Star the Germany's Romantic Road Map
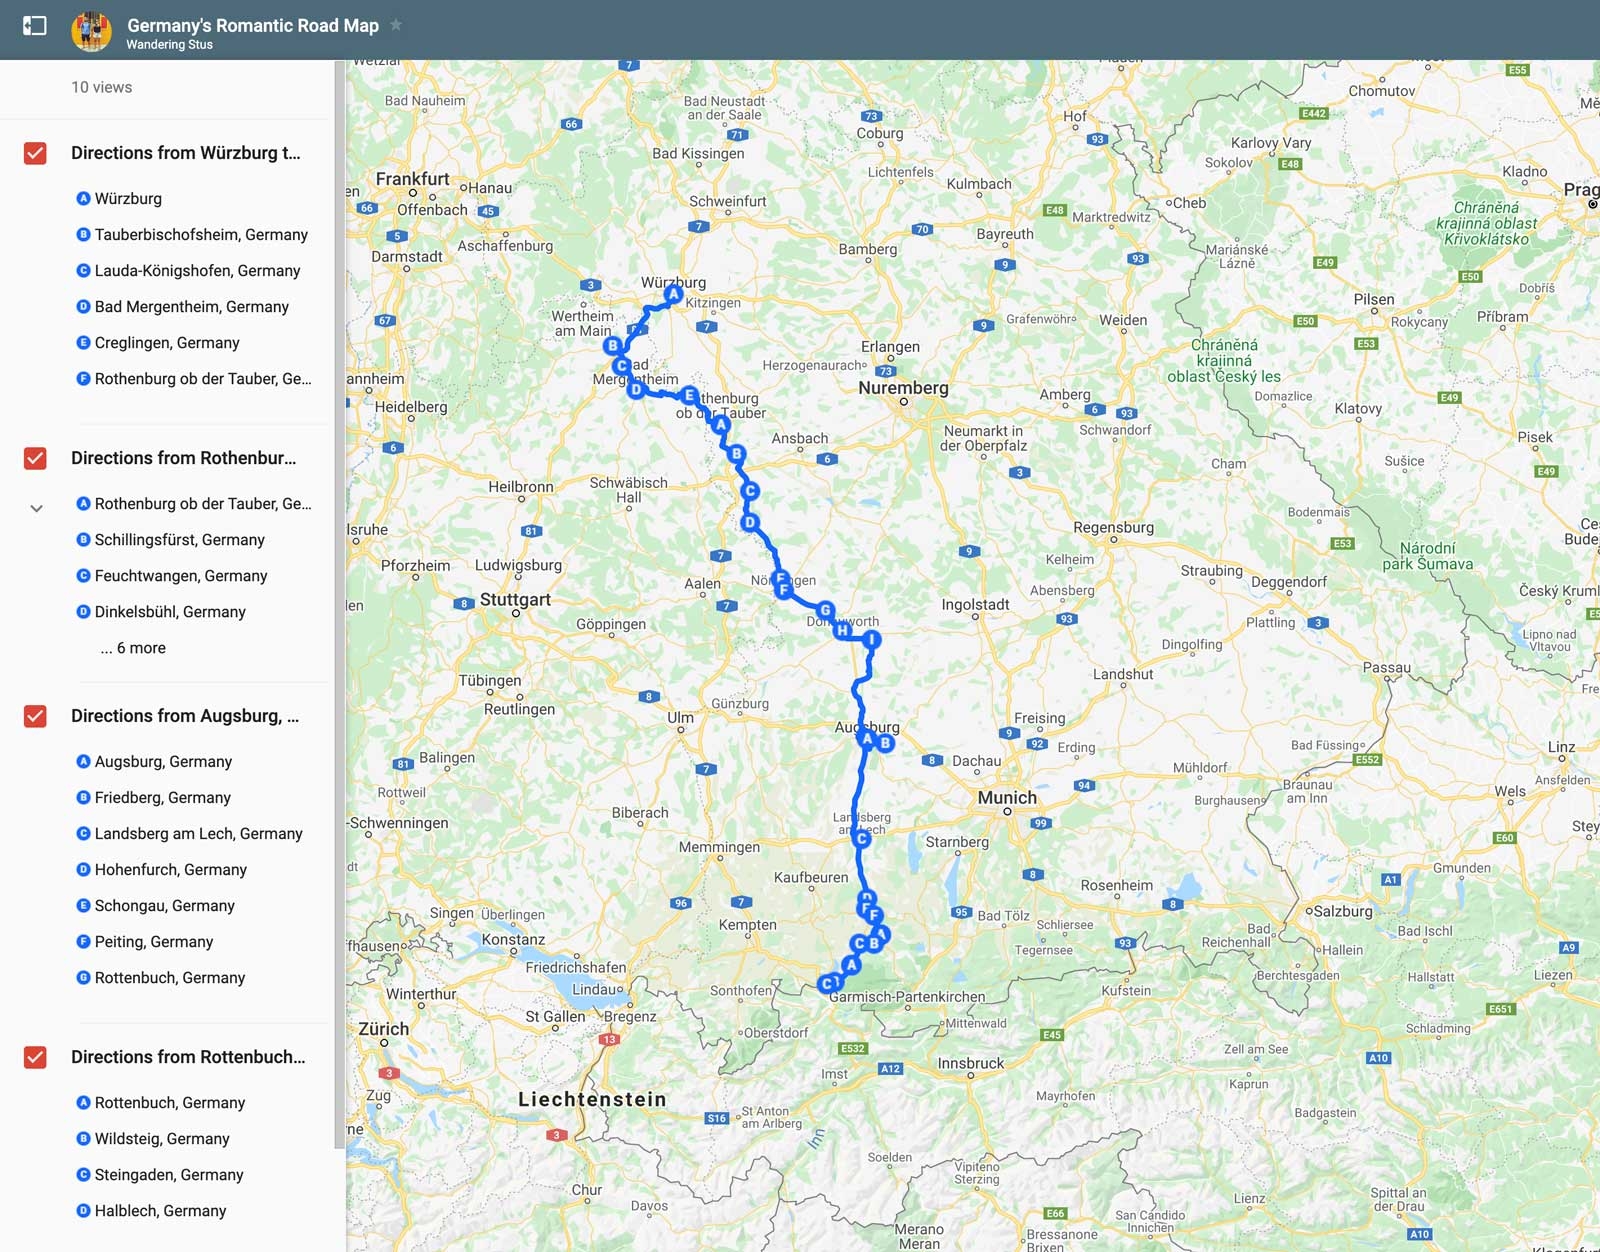 (395, 25)
